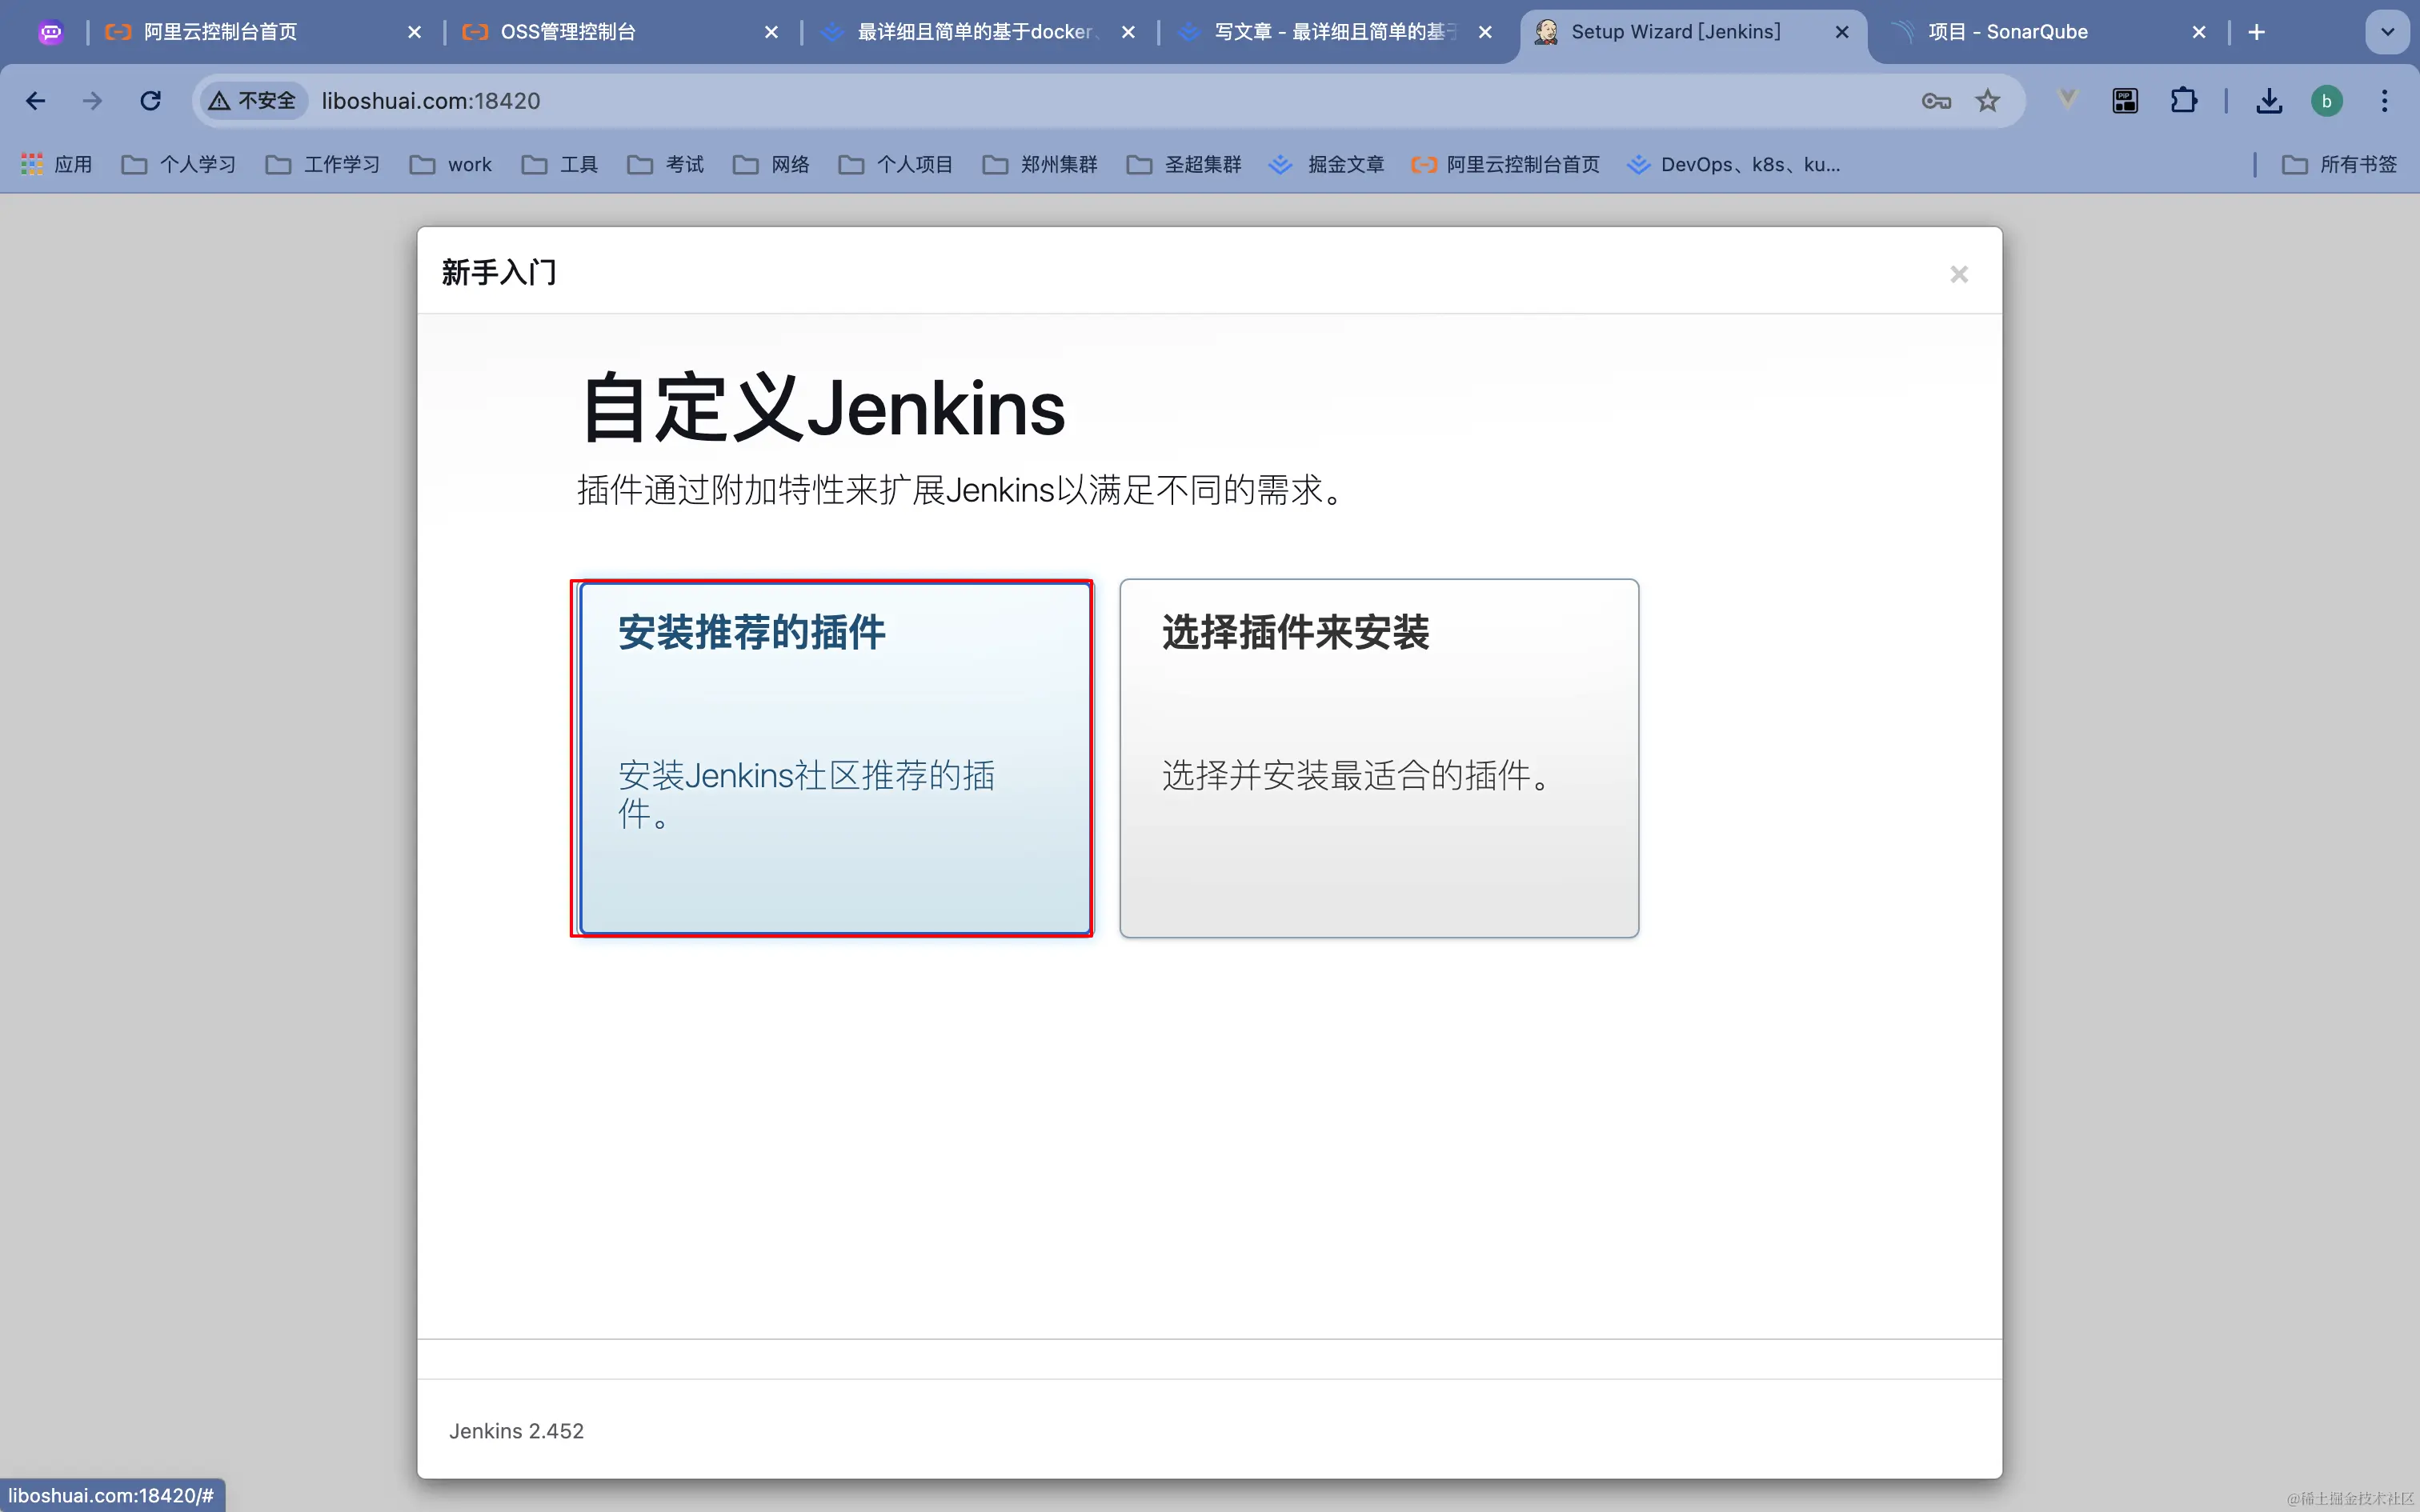Viewport: 2420px width, 1512px height.
Task: Choose 安装推荐的插件 option
Action: coord(835,758)
